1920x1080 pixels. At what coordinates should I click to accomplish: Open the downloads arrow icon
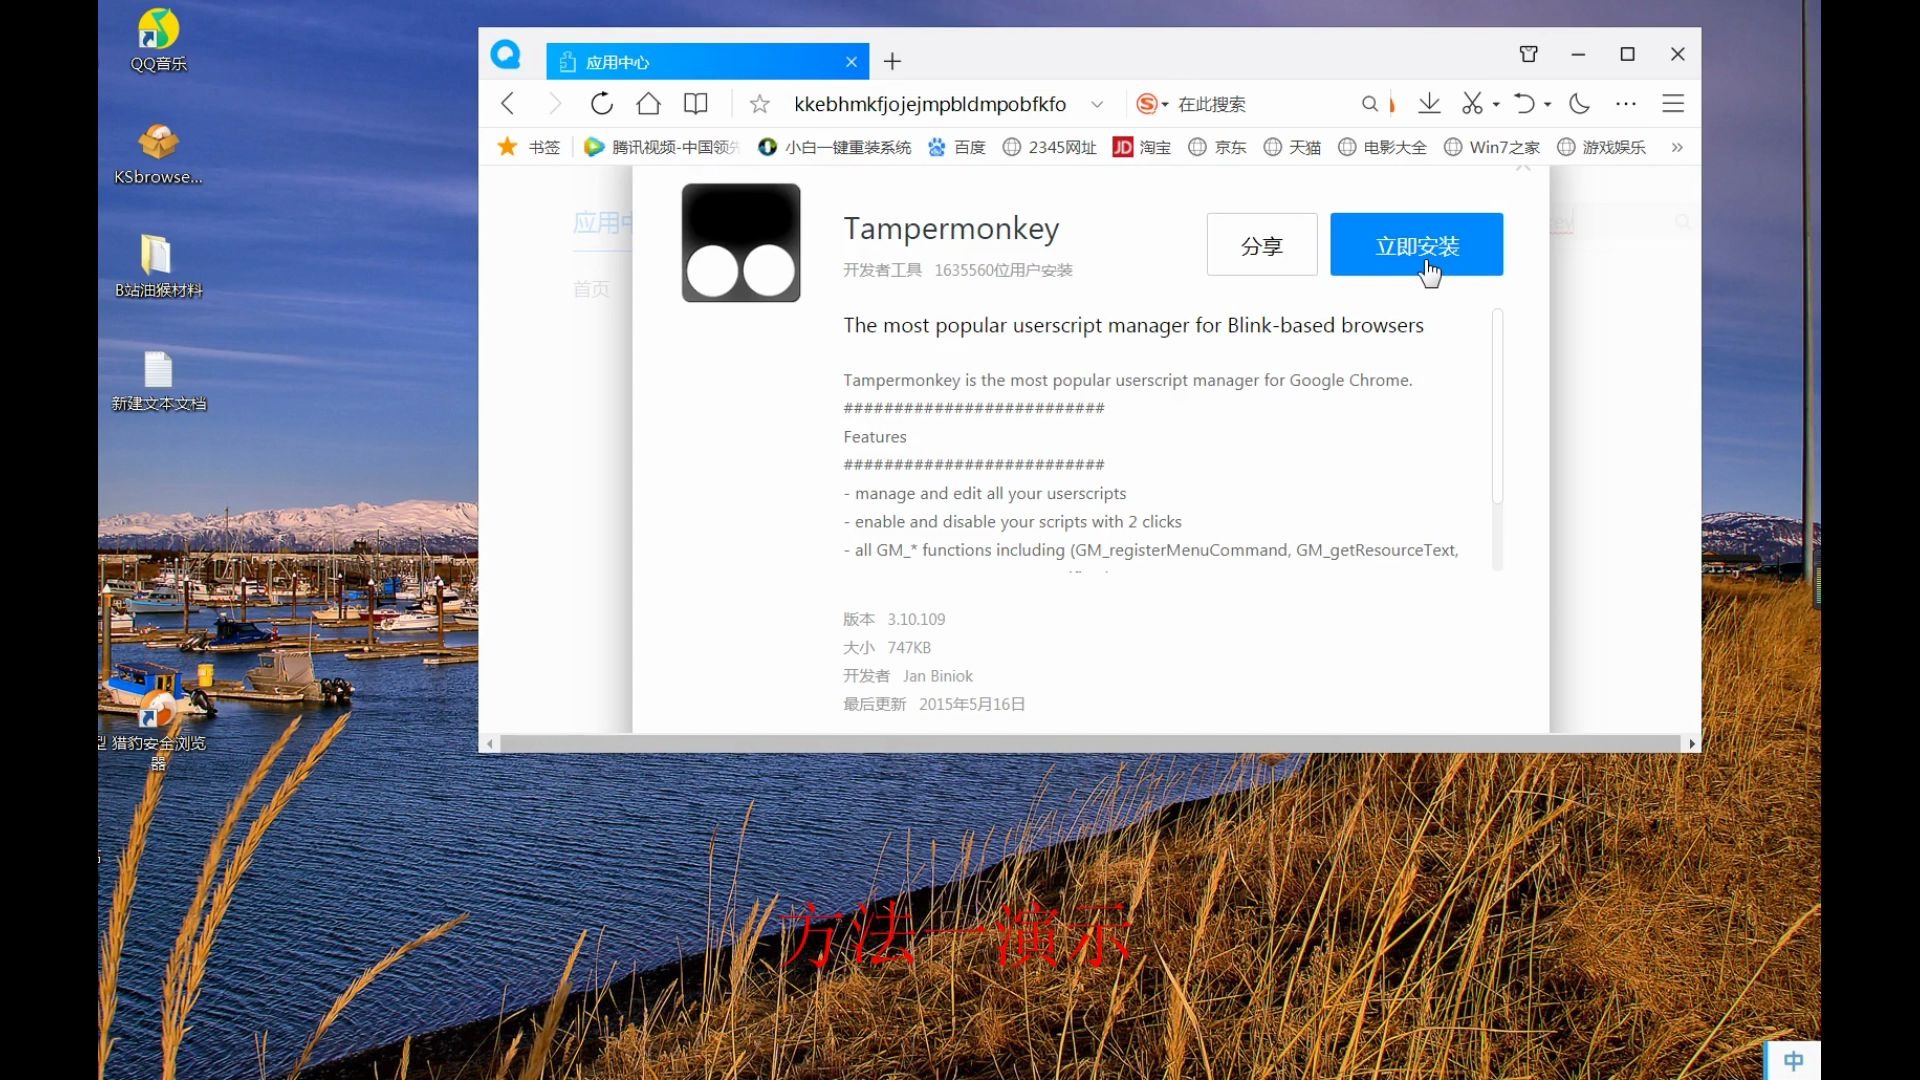pyautogui.click(x=1429, y=103)
